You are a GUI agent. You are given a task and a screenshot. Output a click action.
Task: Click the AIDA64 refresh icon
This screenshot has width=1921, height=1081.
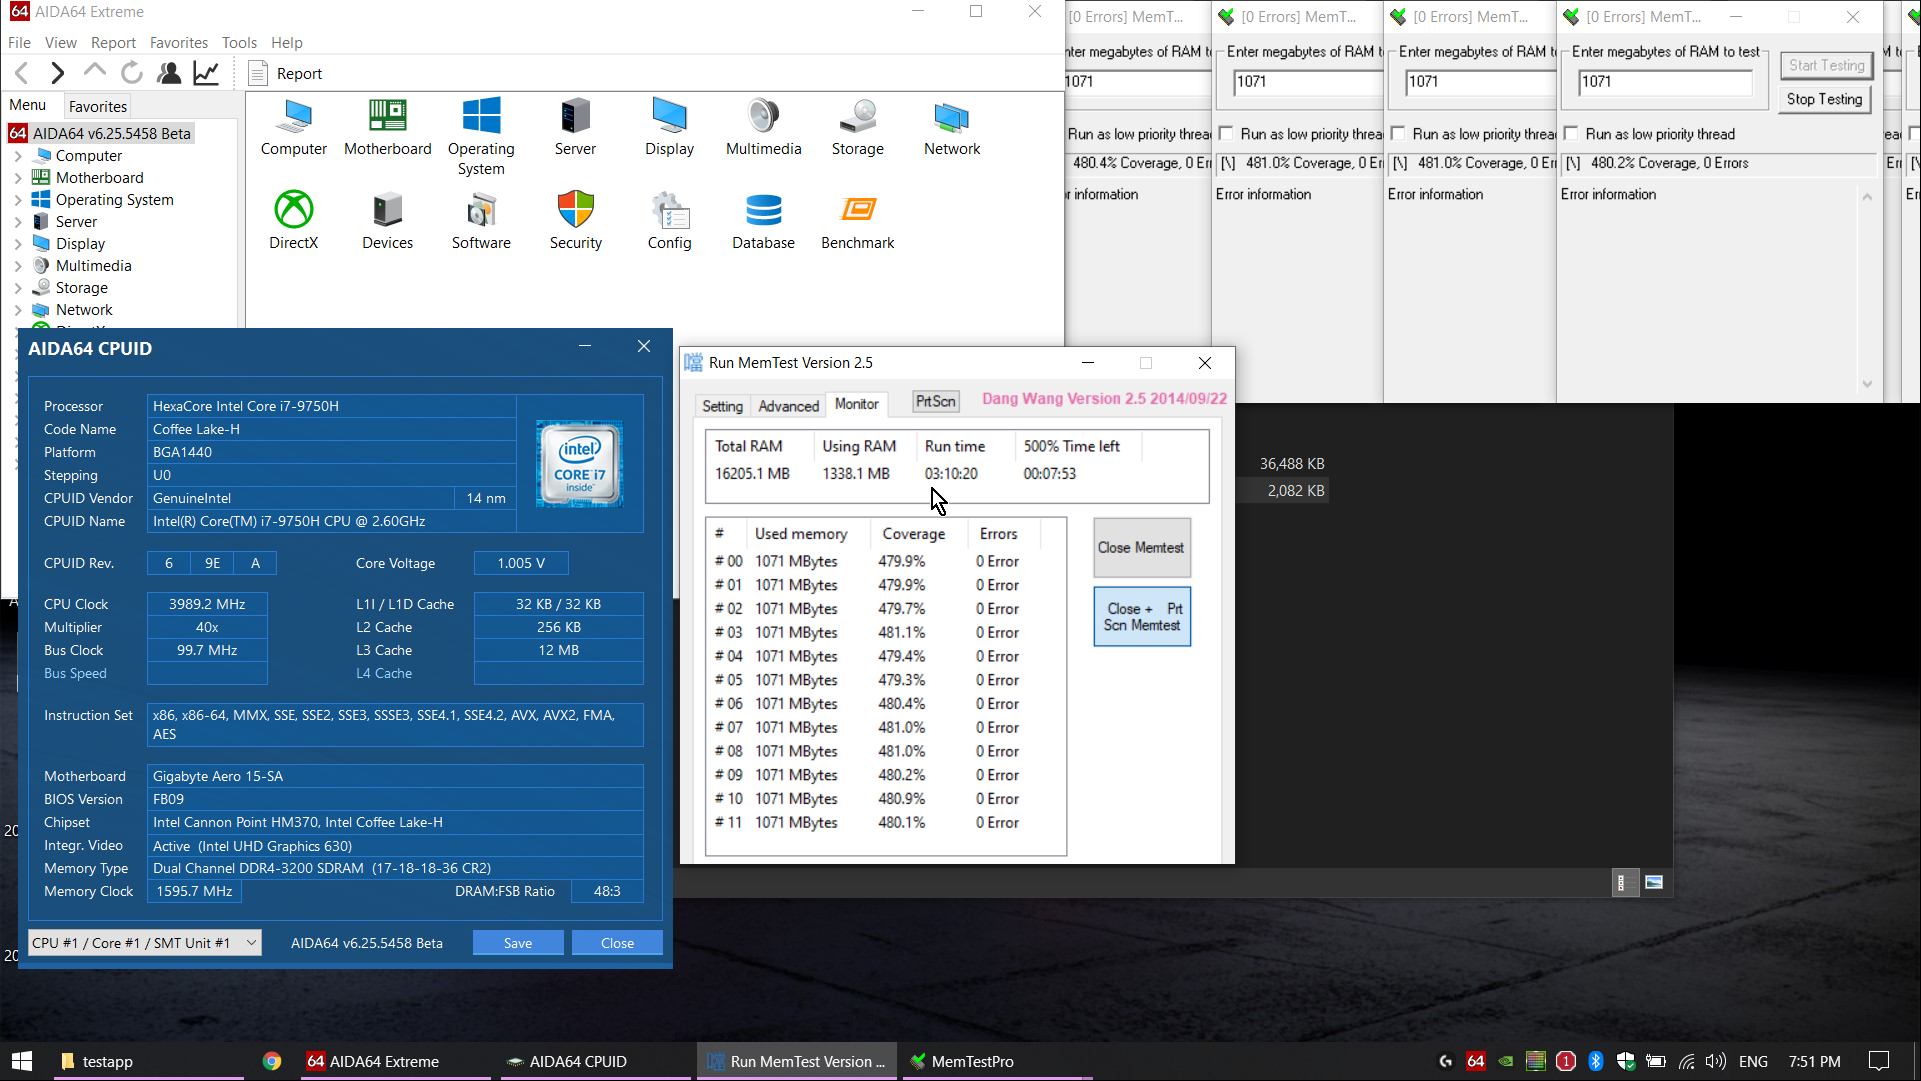click(x=131, y=73)
